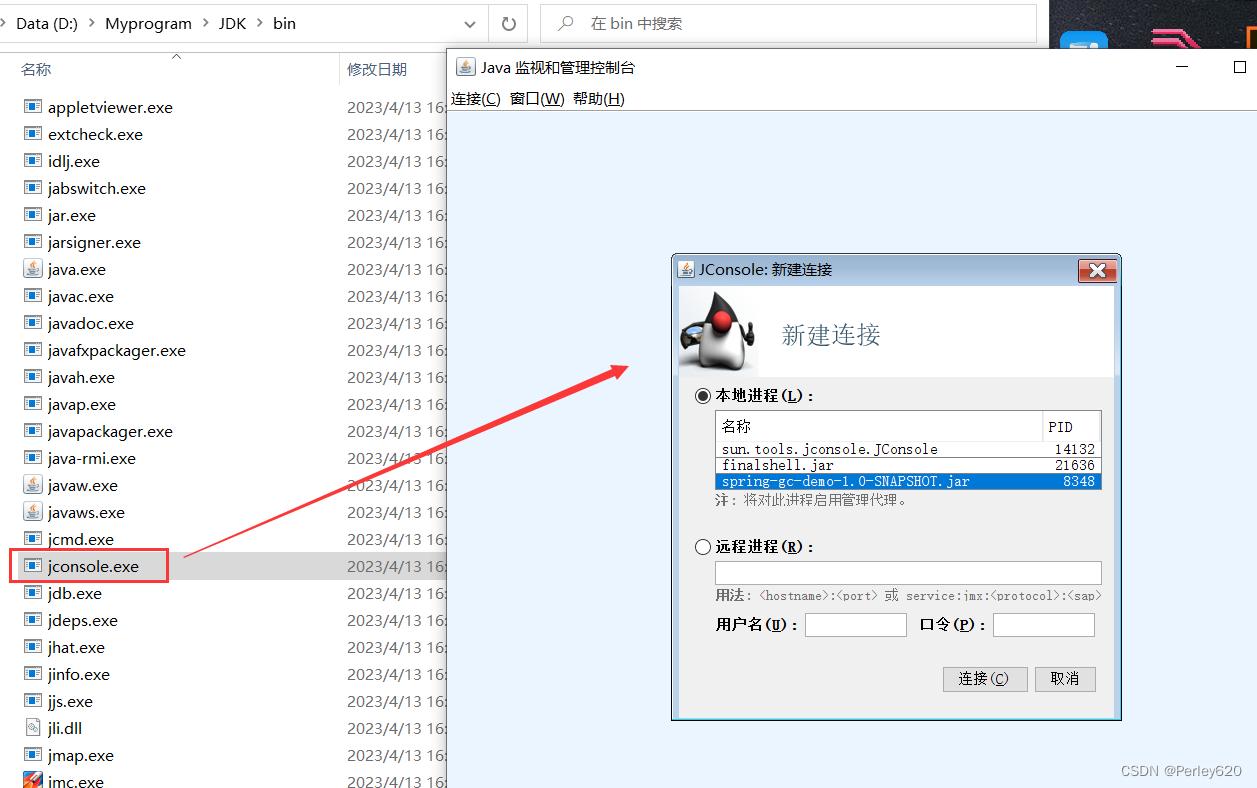Screen dimensions: 1257x788
Task: Click the 取消 button
Action: [x=1065, y=679]
